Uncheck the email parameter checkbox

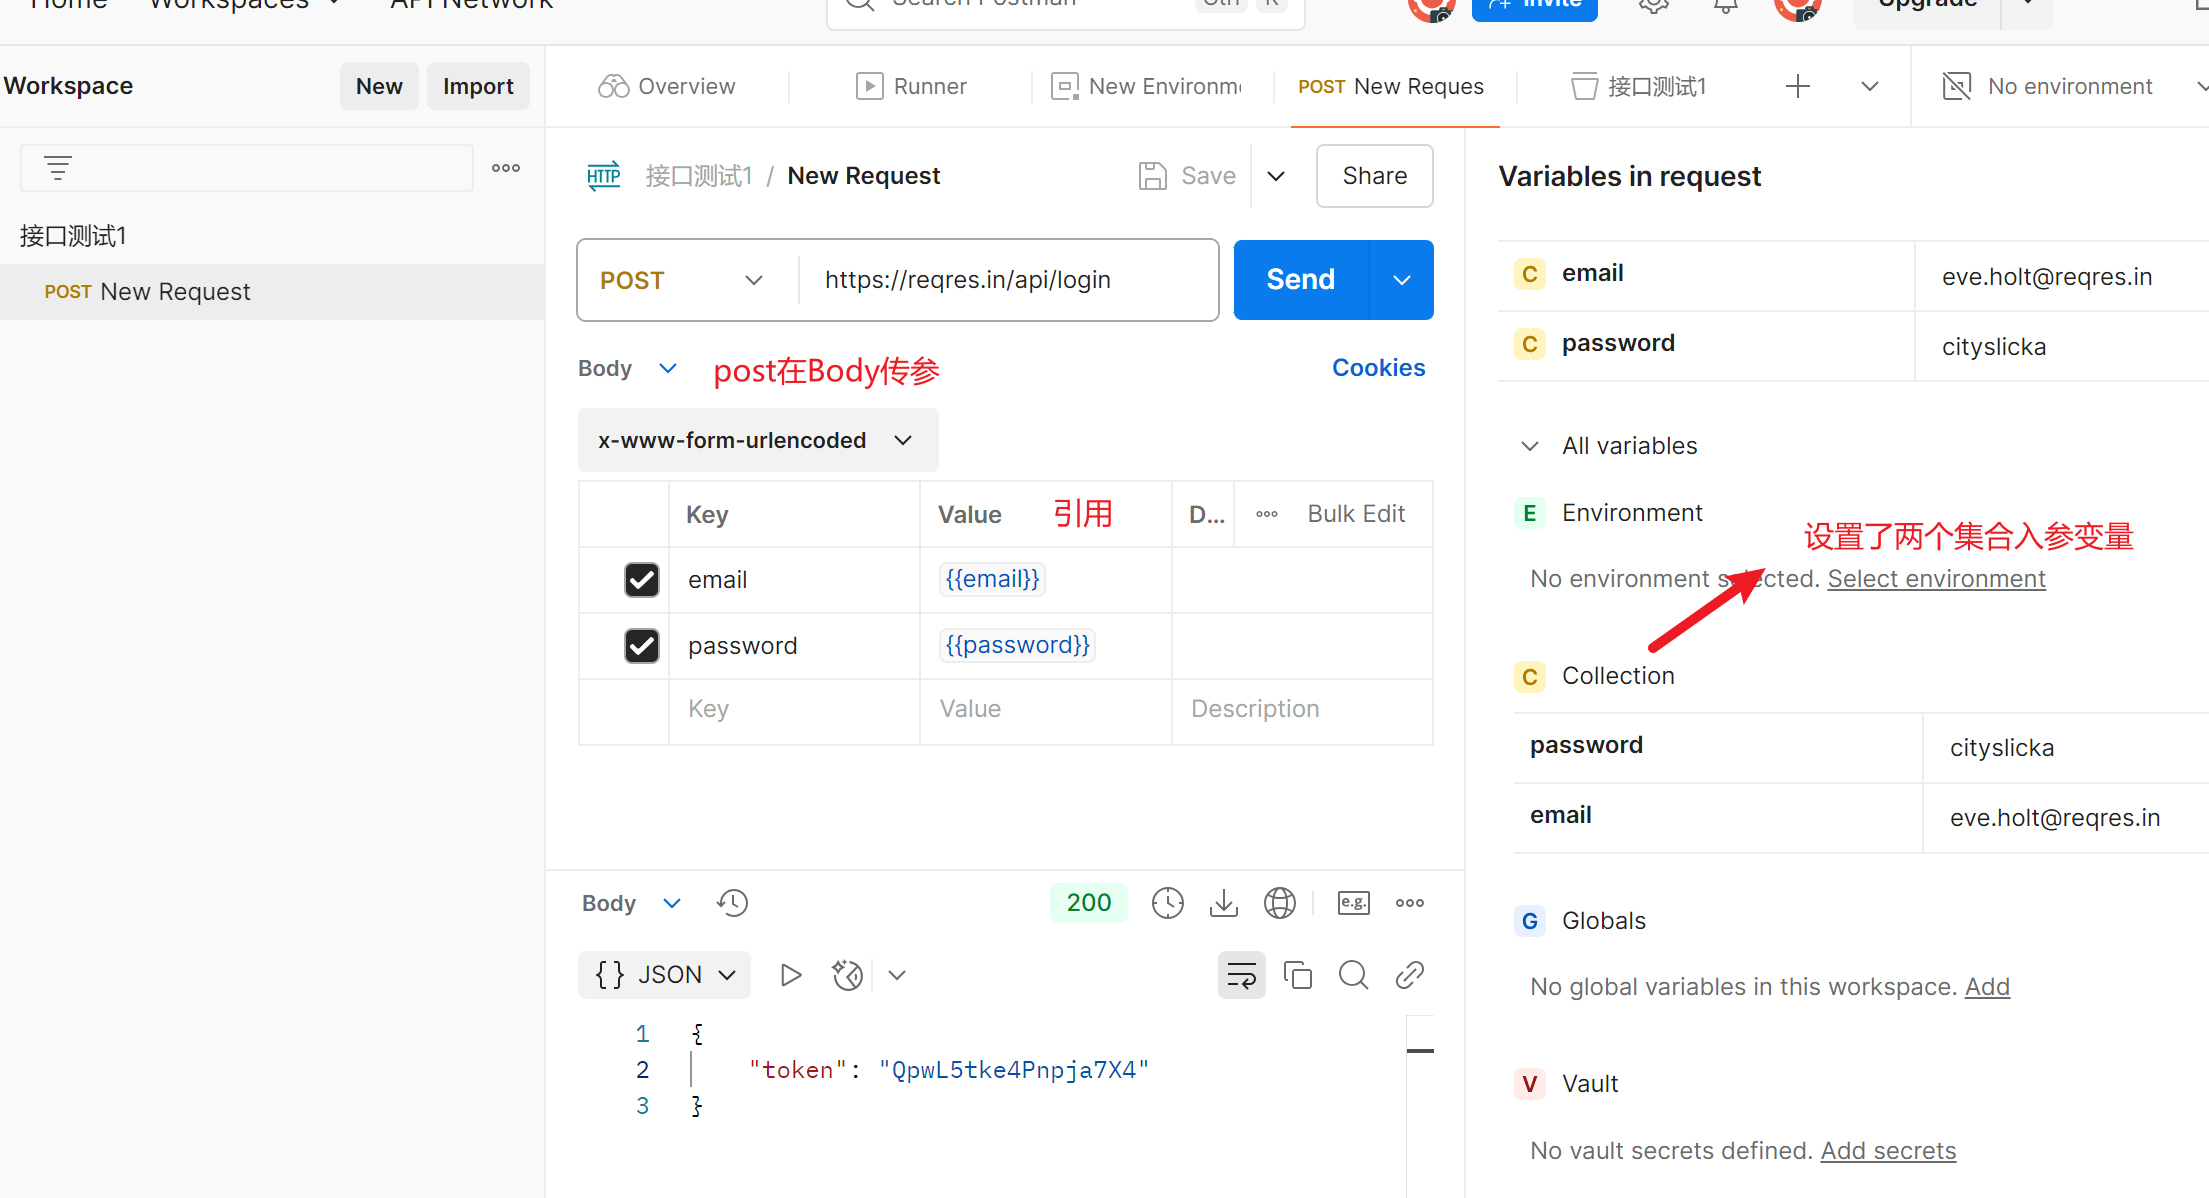click(x=641, y=580)
